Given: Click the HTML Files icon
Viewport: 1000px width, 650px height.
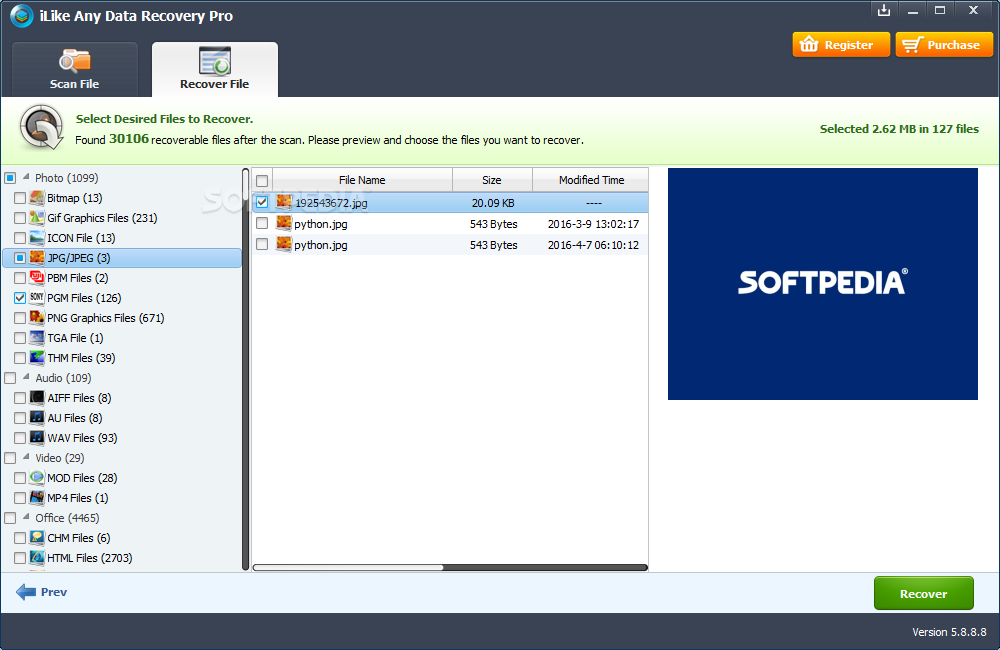Looking at the screenshot, I should click(37, 558).
